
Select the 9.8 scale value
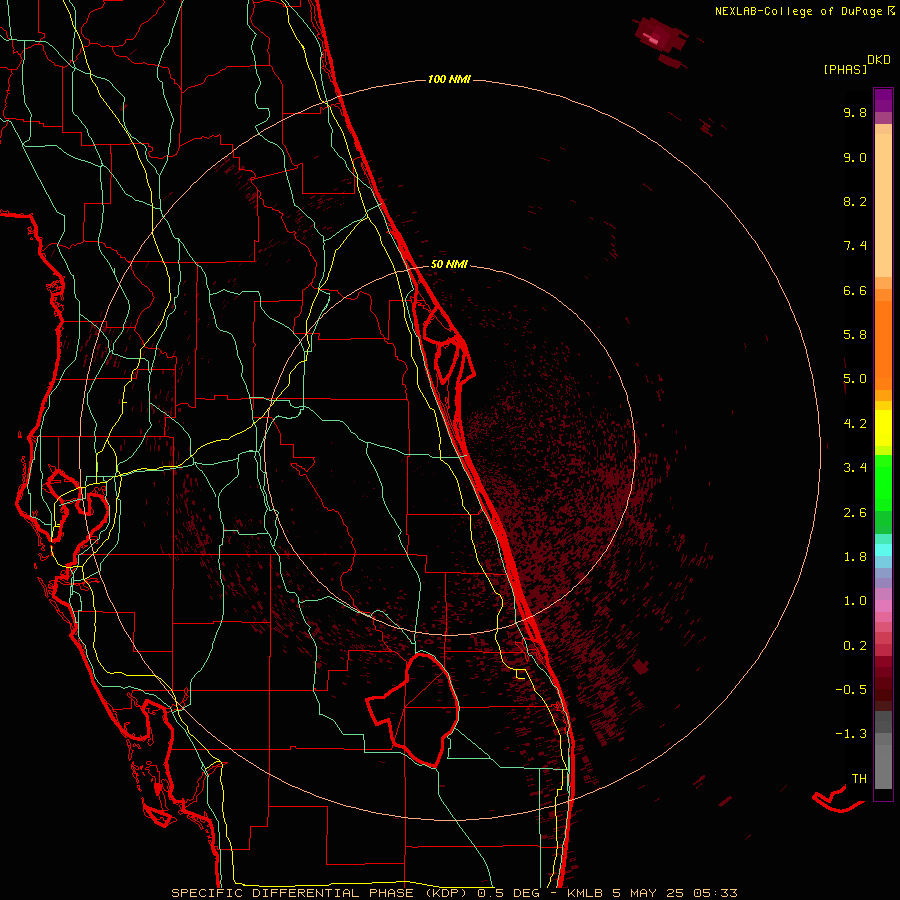click(x=855, y=112)
